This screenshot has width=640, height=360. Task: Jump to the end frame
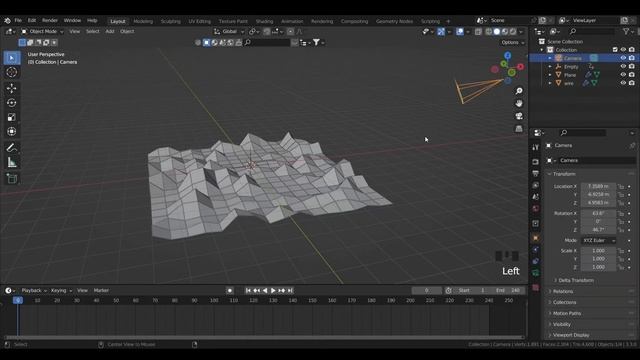(290, 291)
